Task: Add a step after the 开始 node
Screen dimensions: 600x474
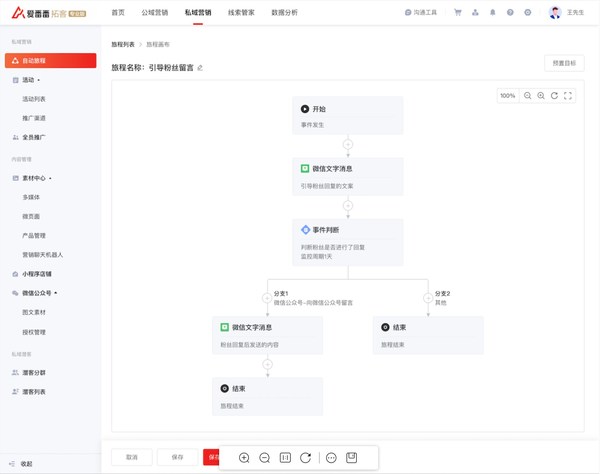Action: [x=348, y=145]
